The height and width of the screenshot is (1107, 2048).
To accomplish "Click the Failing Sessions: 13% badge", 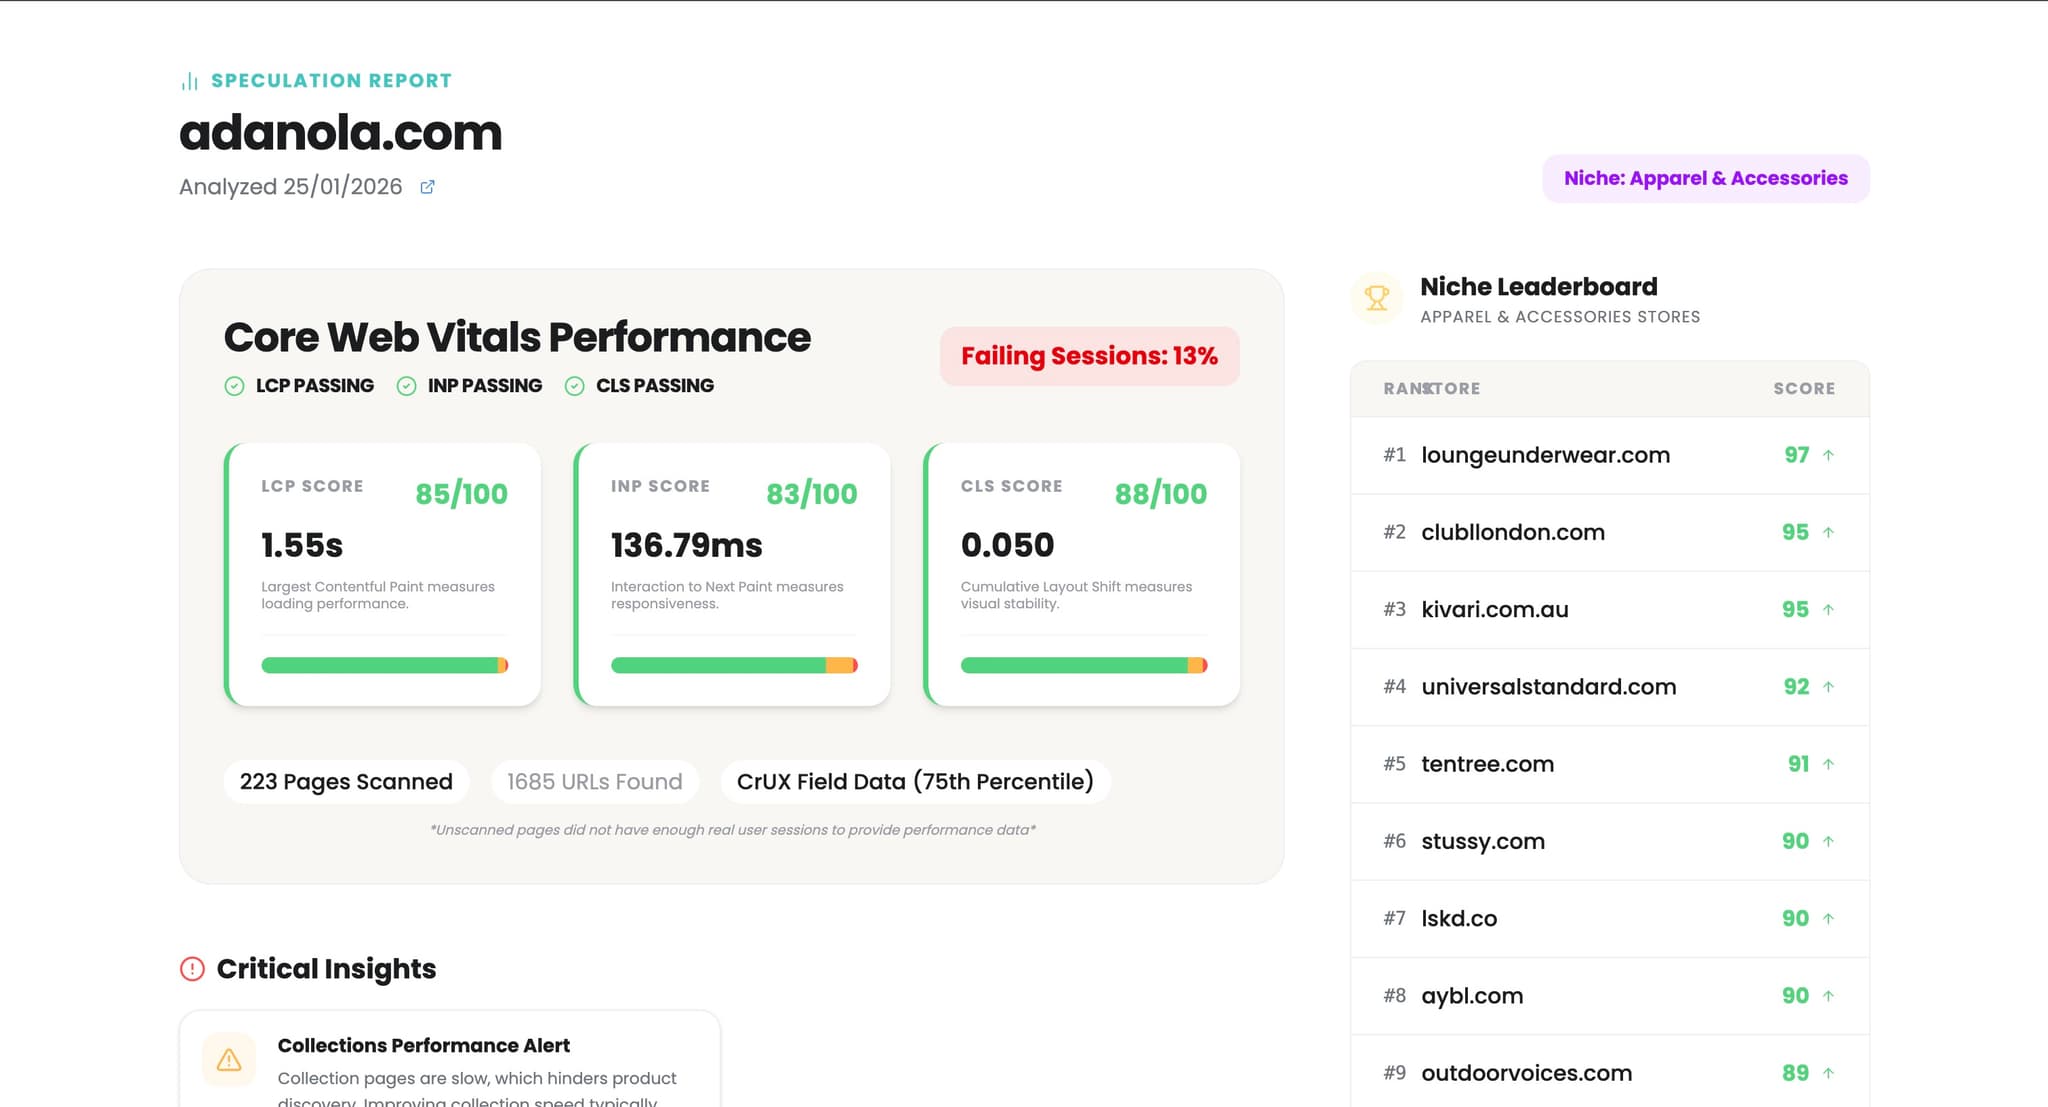I will (1089, 356).
